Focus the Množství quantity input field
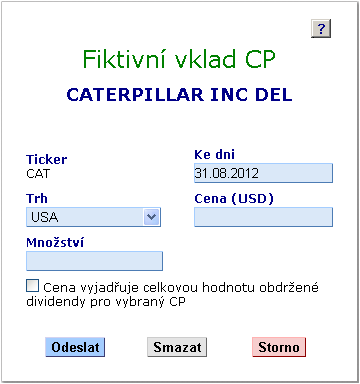360x384 pixels. tap(94, 261)
